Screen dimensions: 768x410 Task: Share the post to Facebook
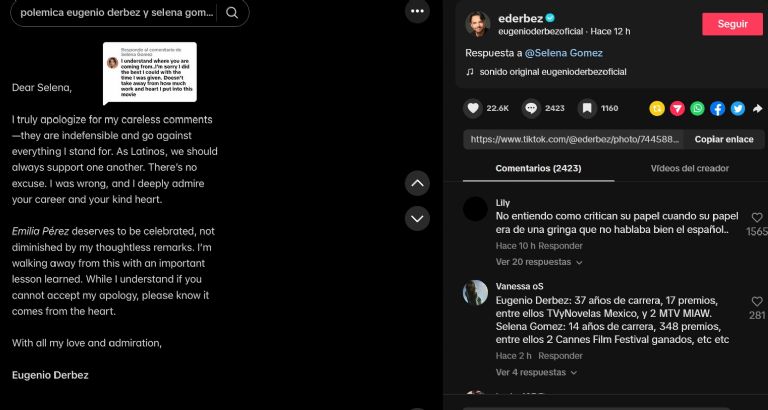(x=718, y=108)
